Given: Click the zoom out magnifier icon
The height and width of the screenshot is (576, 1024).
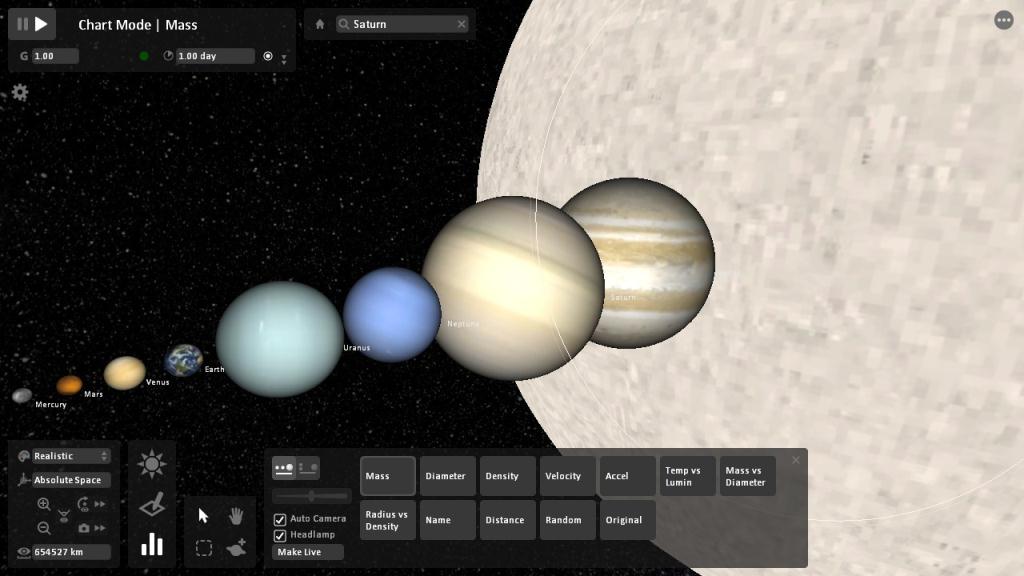Looking at the screenshot, I should (44, 528).
